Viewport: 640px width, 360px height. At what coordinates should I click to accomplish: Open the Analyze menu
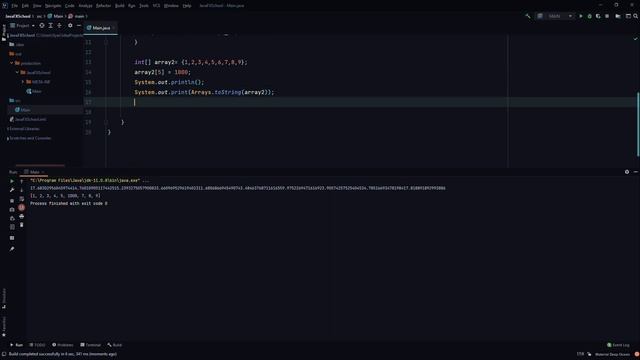(x=85, y=6)
